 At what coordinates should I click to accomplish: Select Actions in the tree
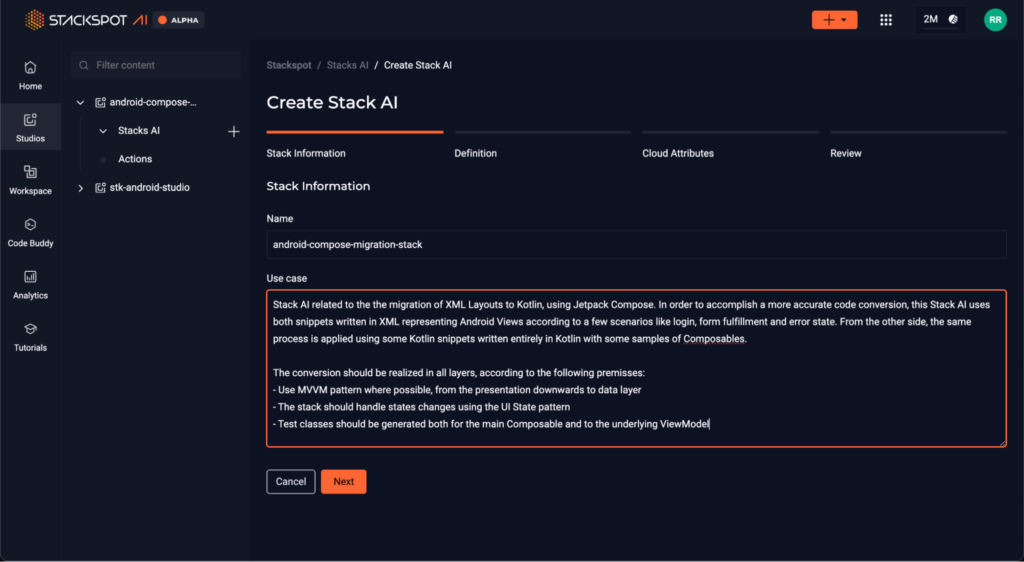click(x=135, y=159)
